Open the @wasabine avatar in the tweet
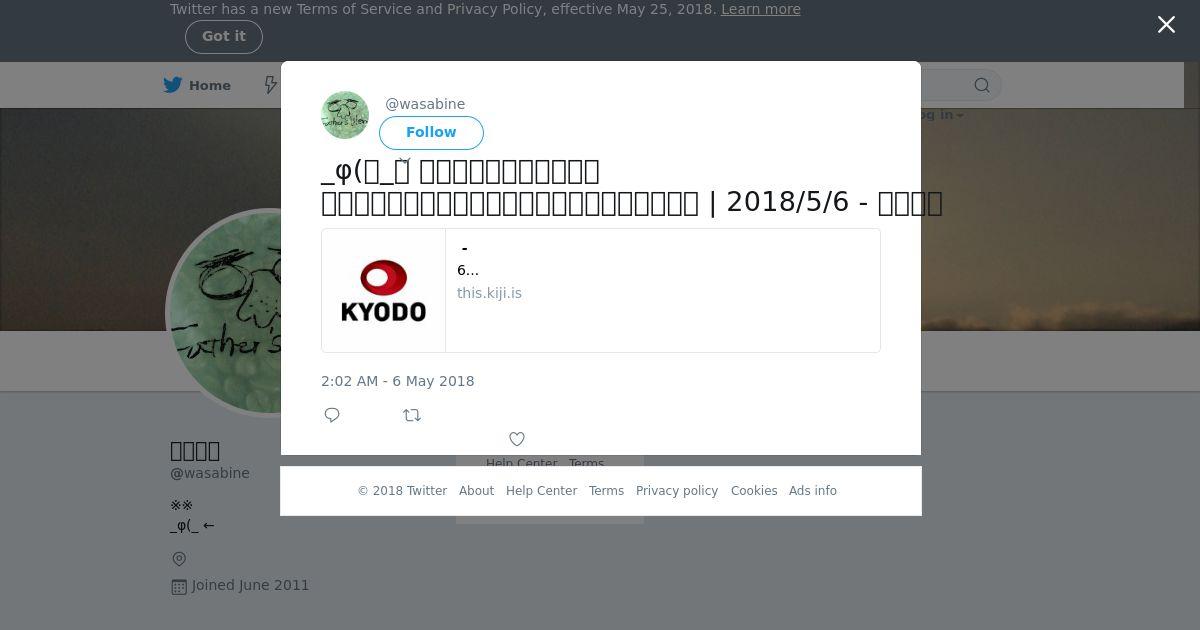Image resolution: width=1200 pixels, height=630 pixels. (345, 115)
